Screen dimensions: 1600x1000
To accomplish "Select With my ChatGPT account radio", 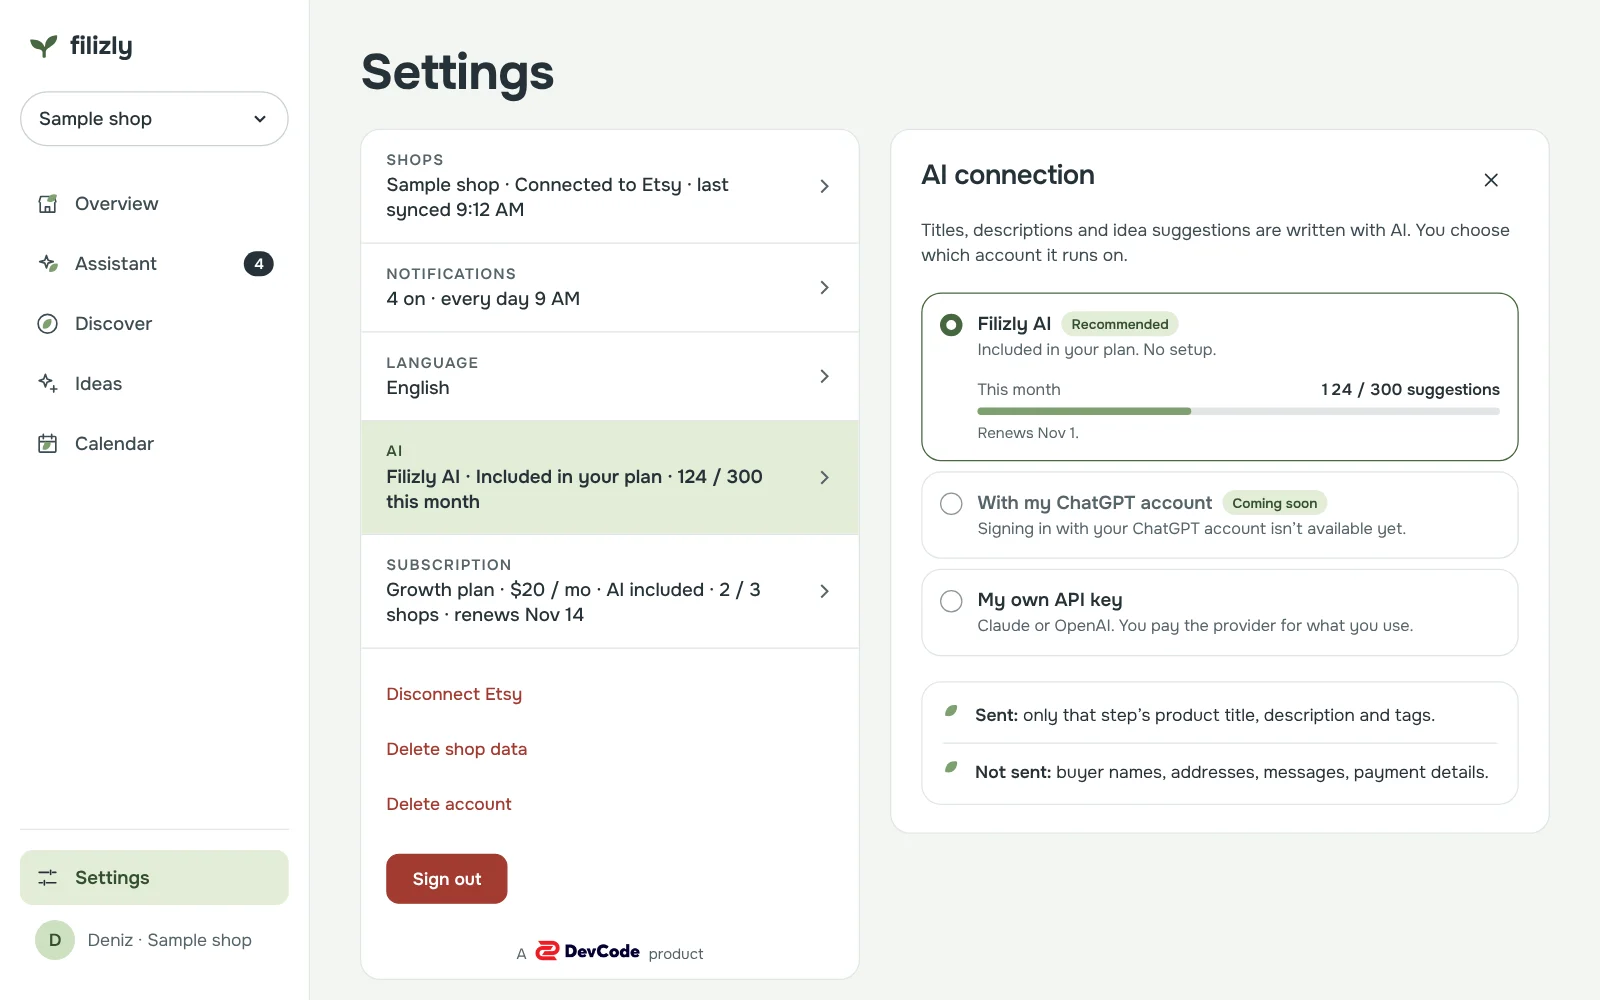I will coord(952,504).
